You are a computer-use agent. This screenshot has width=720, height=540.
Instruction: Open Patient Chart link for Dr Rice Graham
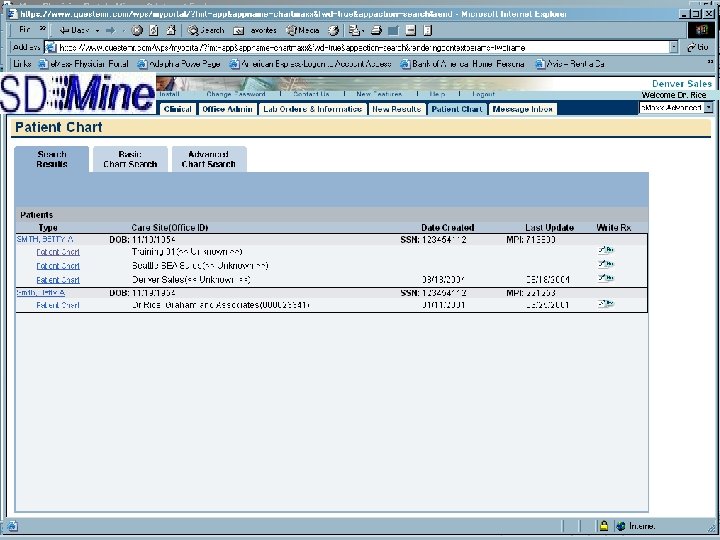coord(58,305)
